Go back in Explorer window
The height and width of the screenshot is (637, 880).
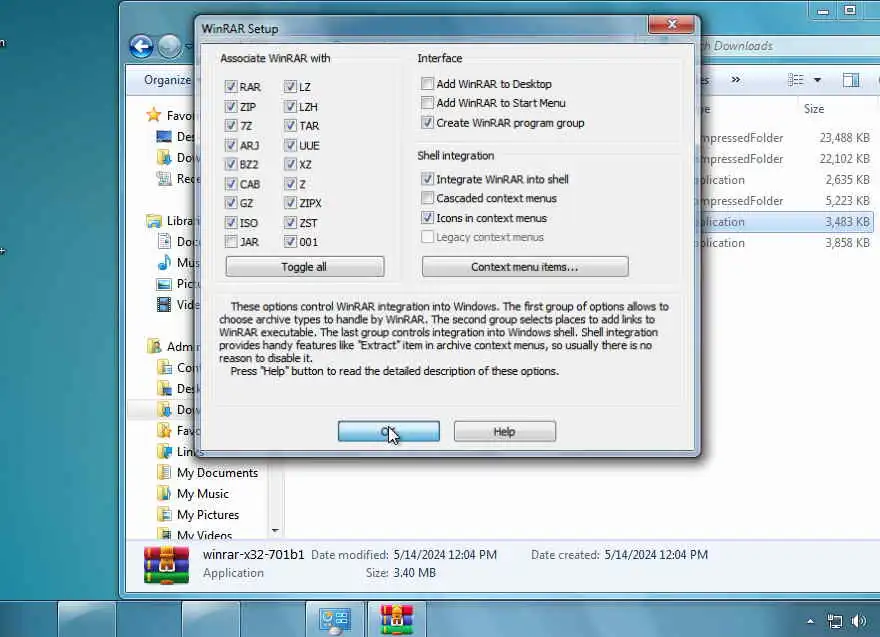click(141, 46)
